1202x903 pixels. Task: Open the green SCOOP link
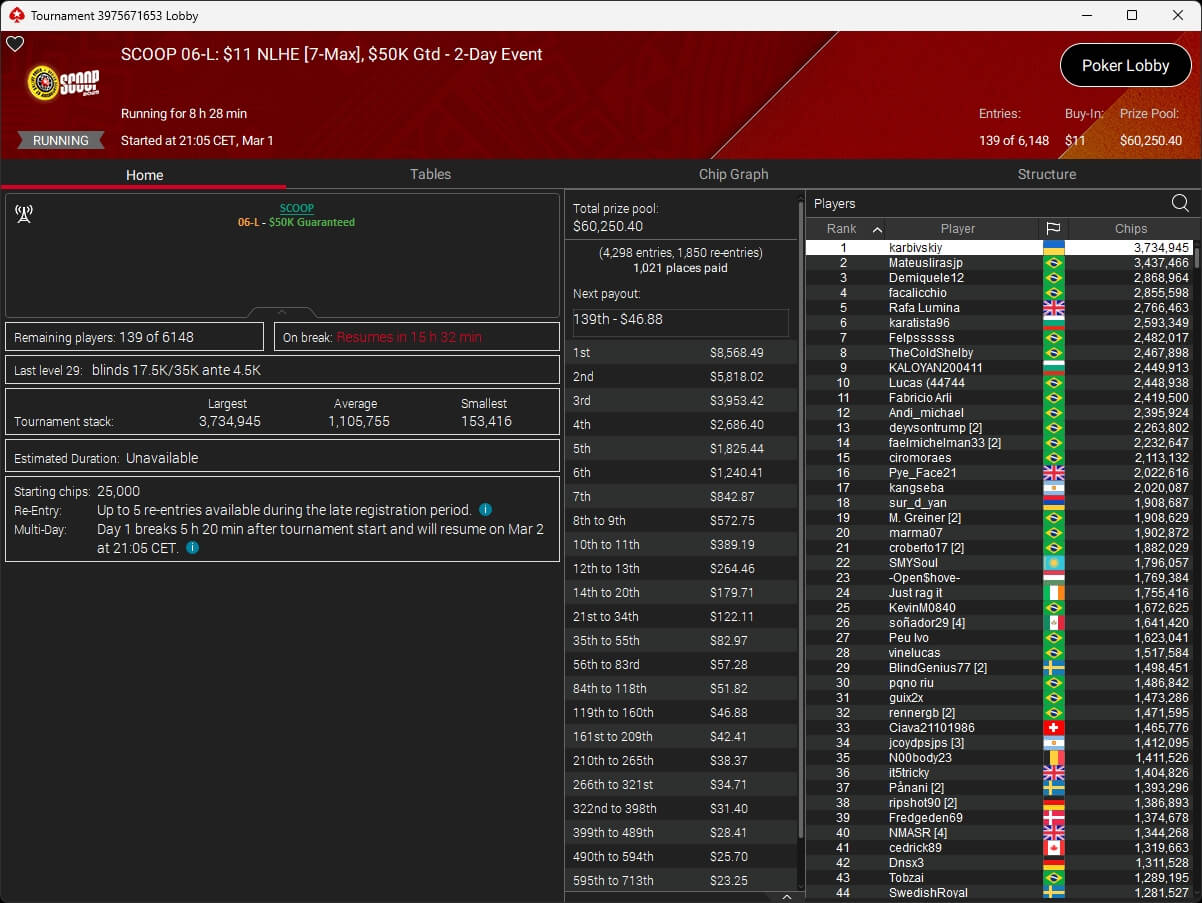click(296, 208)
